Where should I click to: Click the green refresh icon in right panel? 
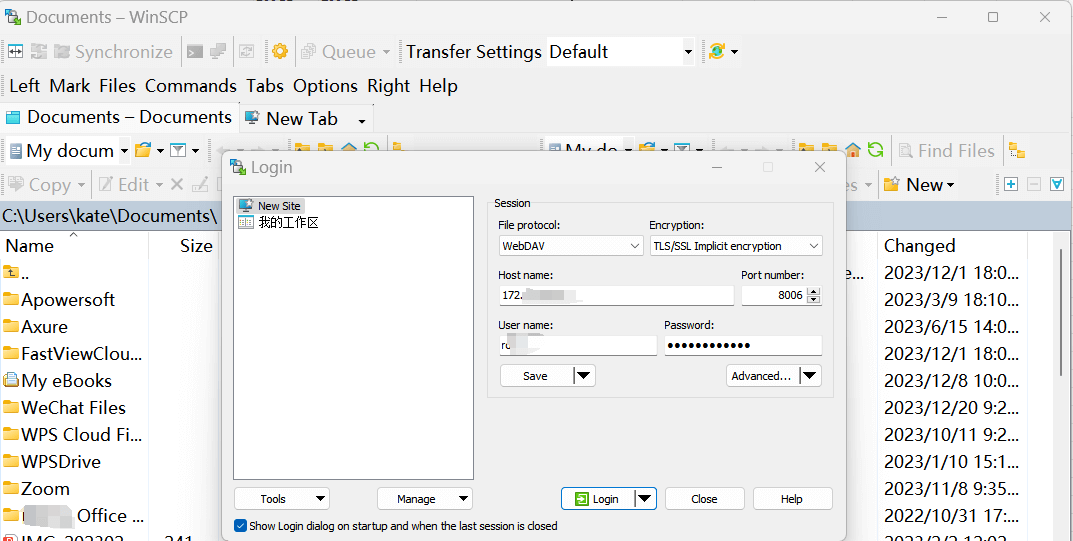pos(875,150)
